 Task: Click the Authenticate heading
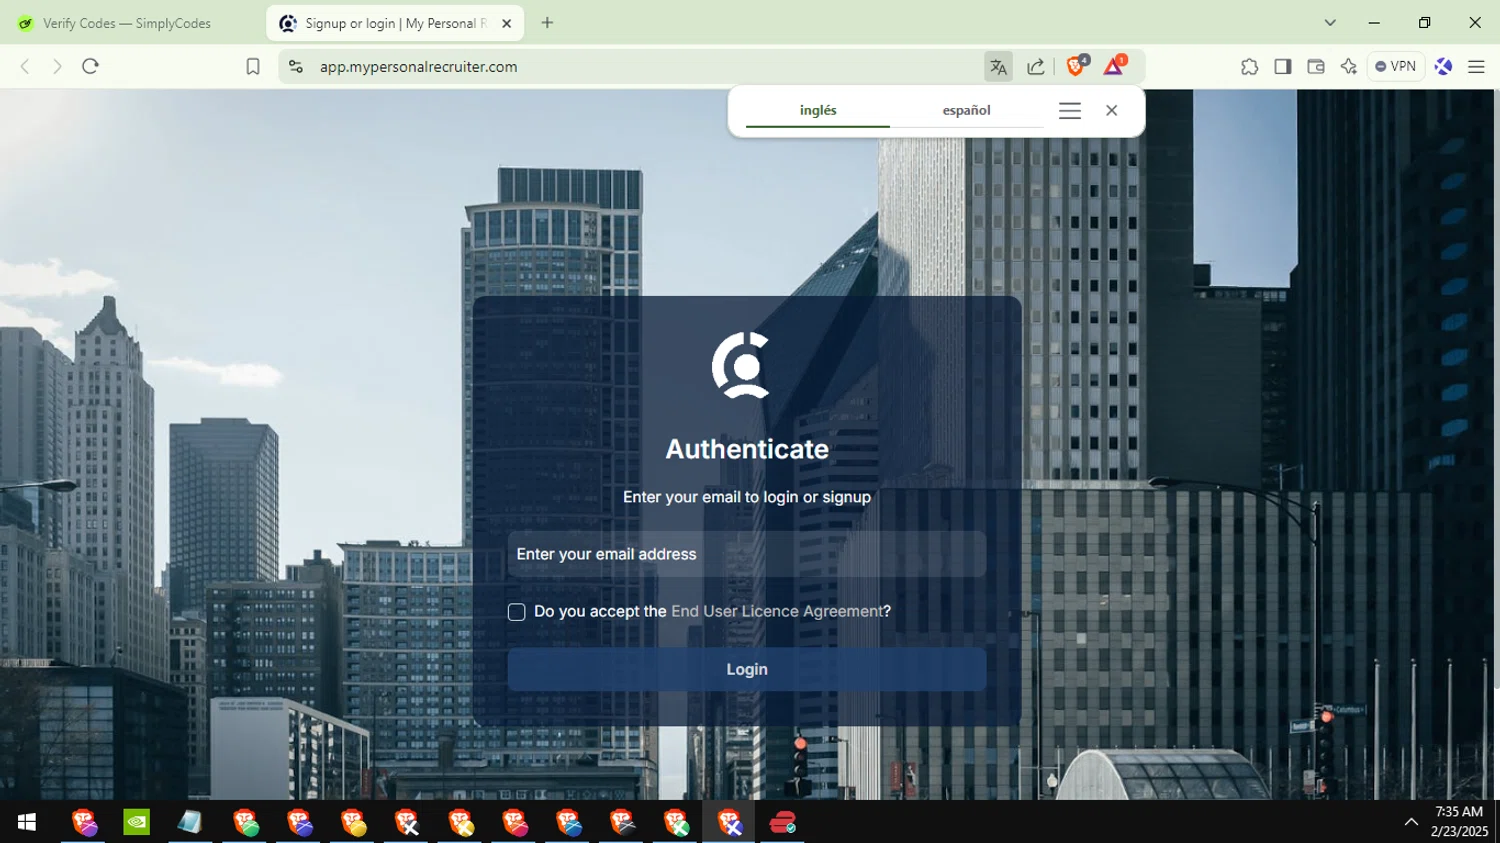(747, 449)
